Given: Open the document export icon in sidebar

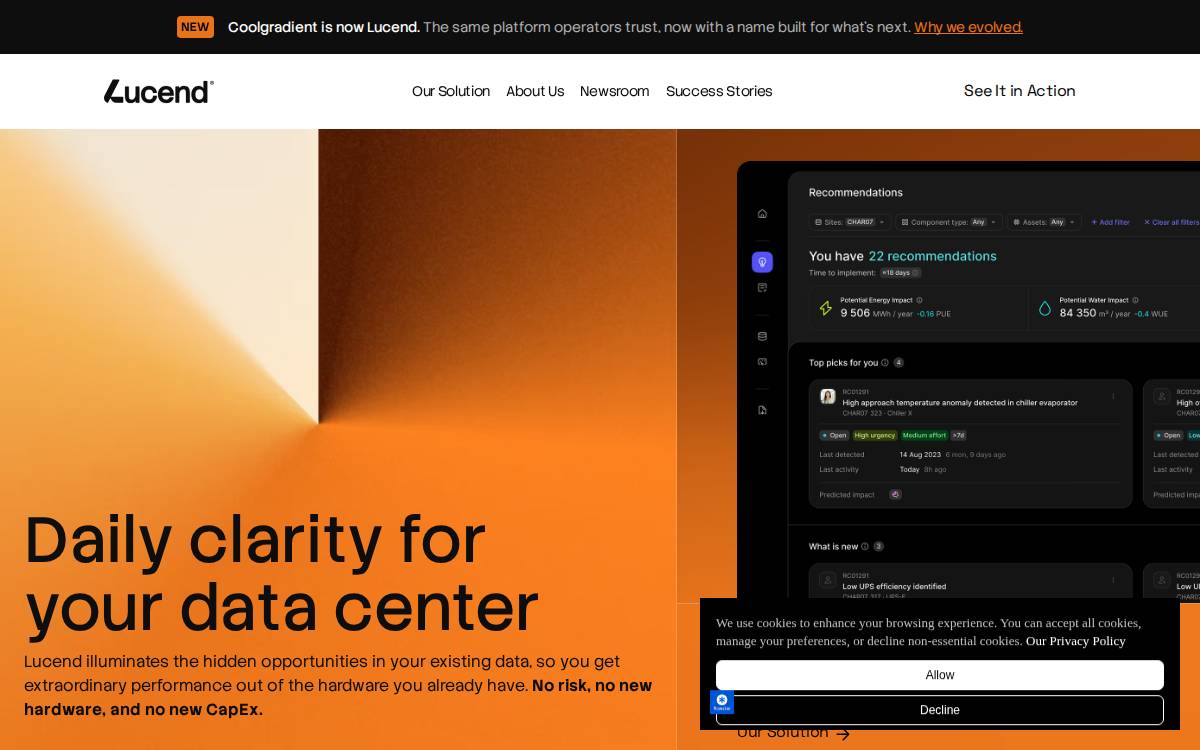Looking at the screenshot, I should tap(762, 410).
